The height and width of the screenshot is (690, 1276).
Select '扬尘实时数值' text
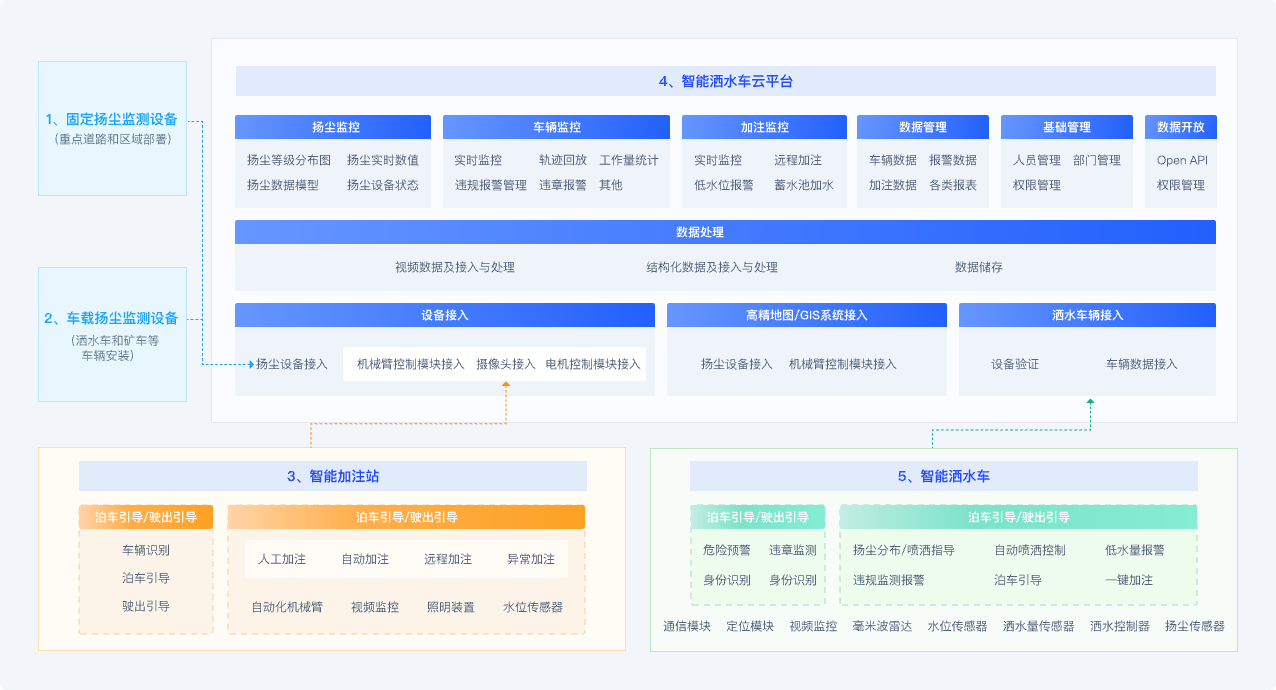pos(383,160)
